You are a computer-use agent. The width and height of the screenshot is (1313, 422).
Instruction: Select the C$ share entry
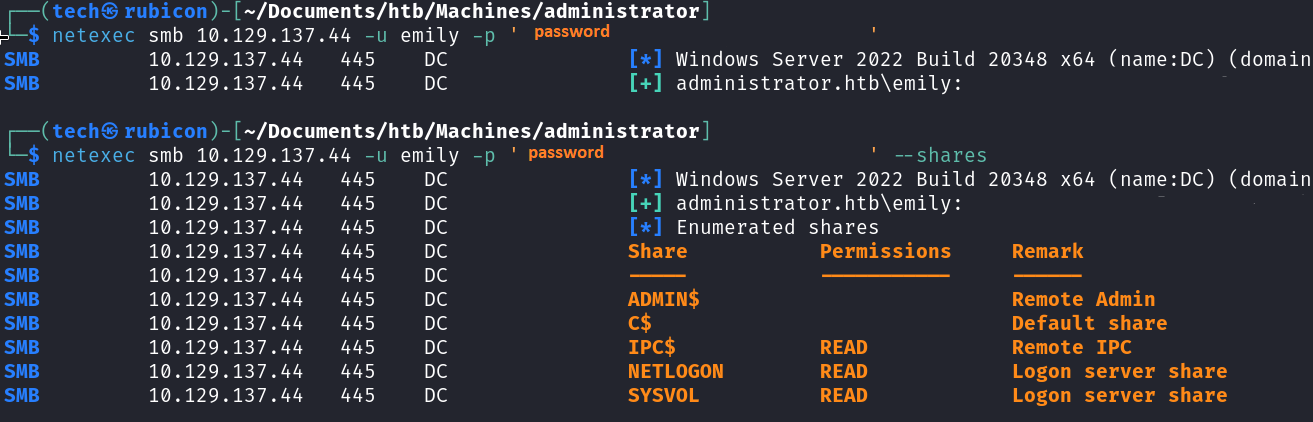pyautogui.click(x=640, y=323)
